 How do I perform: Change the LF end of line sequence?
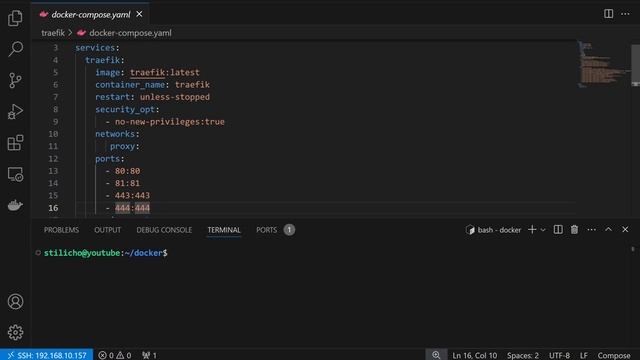click(x=584, y=356)
